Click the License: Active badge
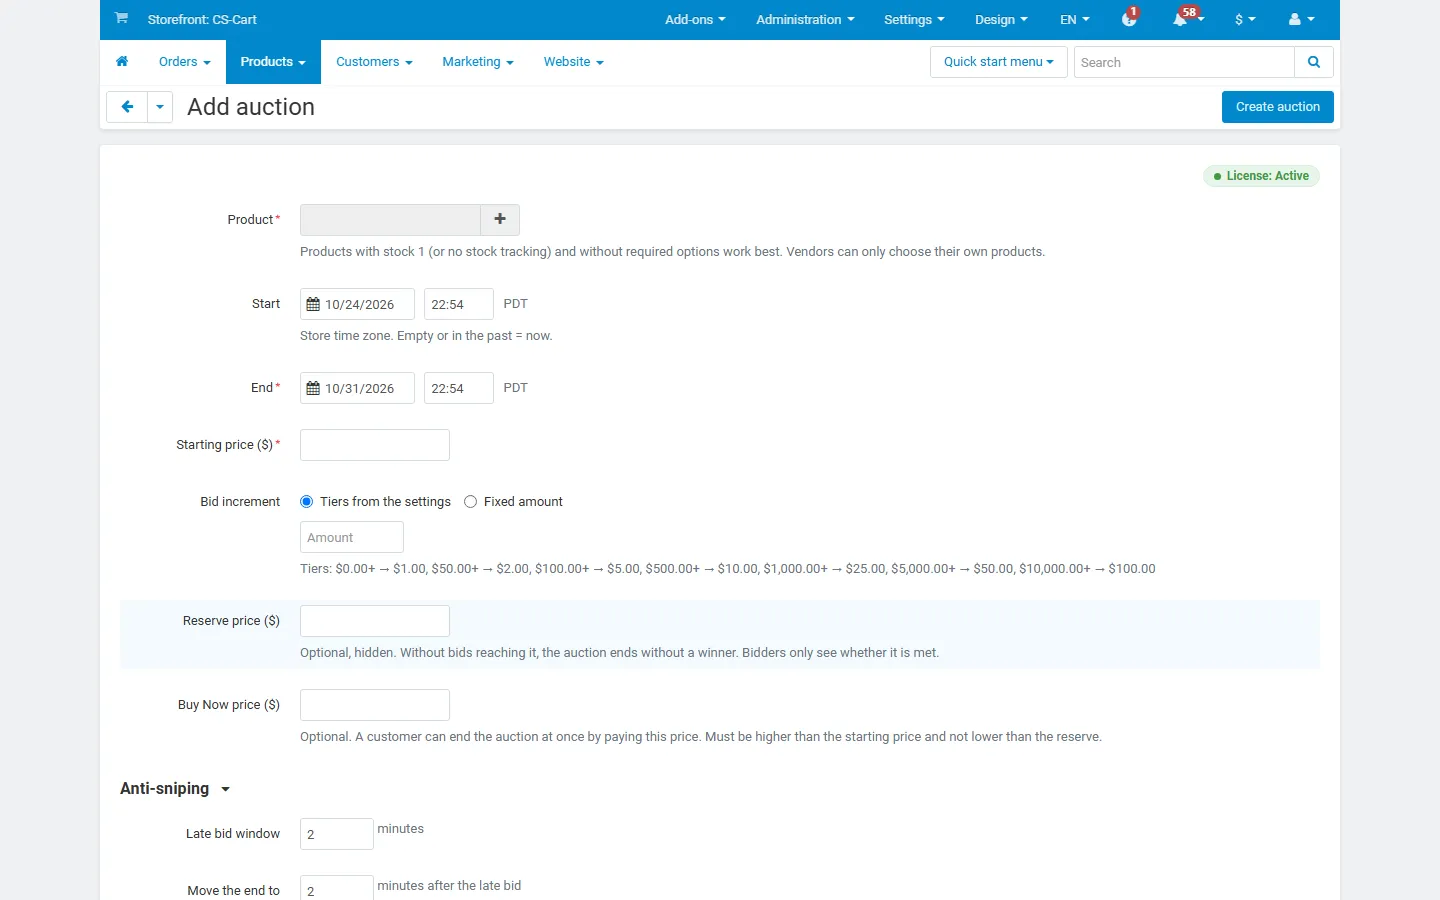This screenshot has width=1440, height=900. (x=1262, y=176)
